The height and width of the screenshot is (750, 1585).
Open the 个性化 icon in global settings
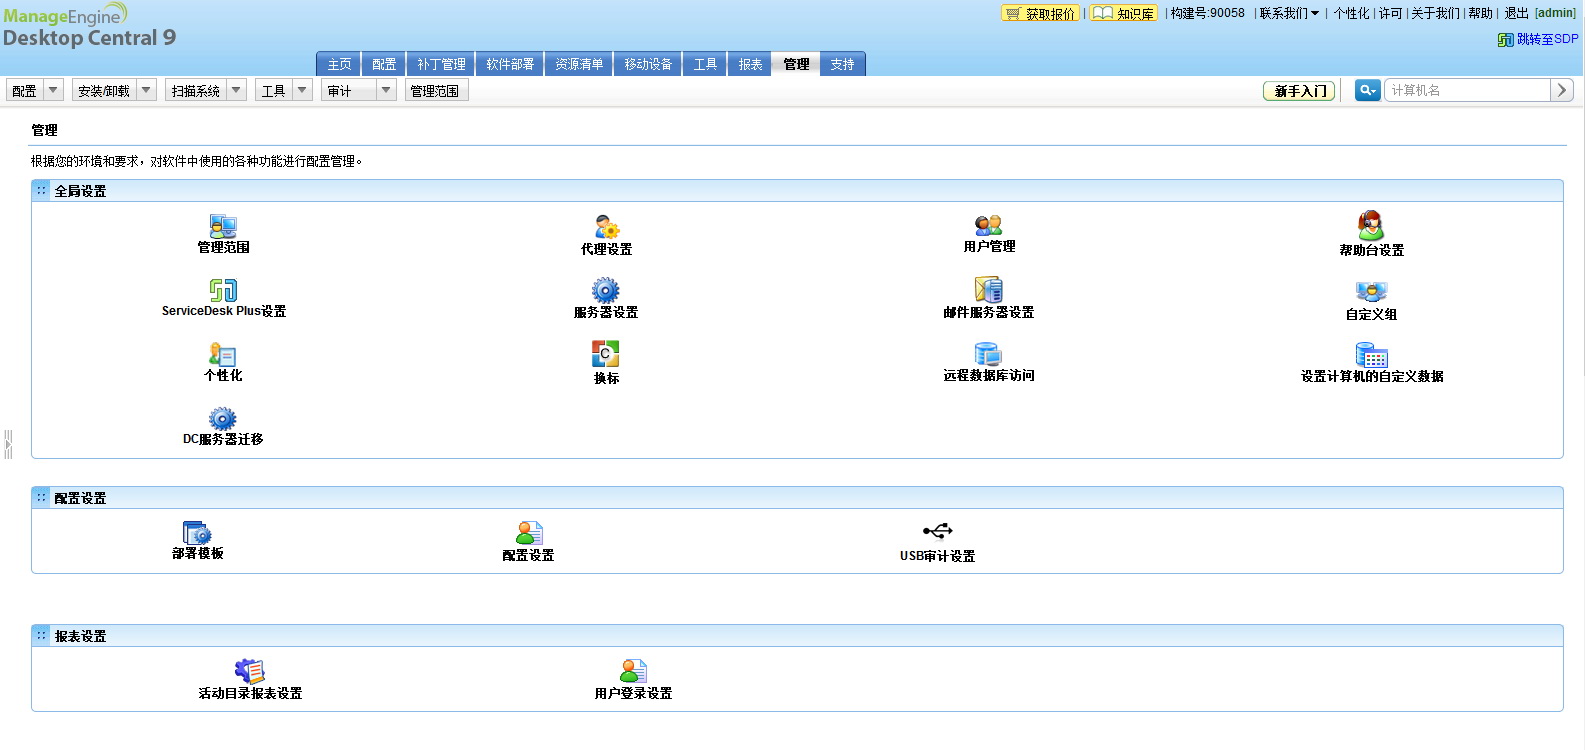tap(222, 354)
